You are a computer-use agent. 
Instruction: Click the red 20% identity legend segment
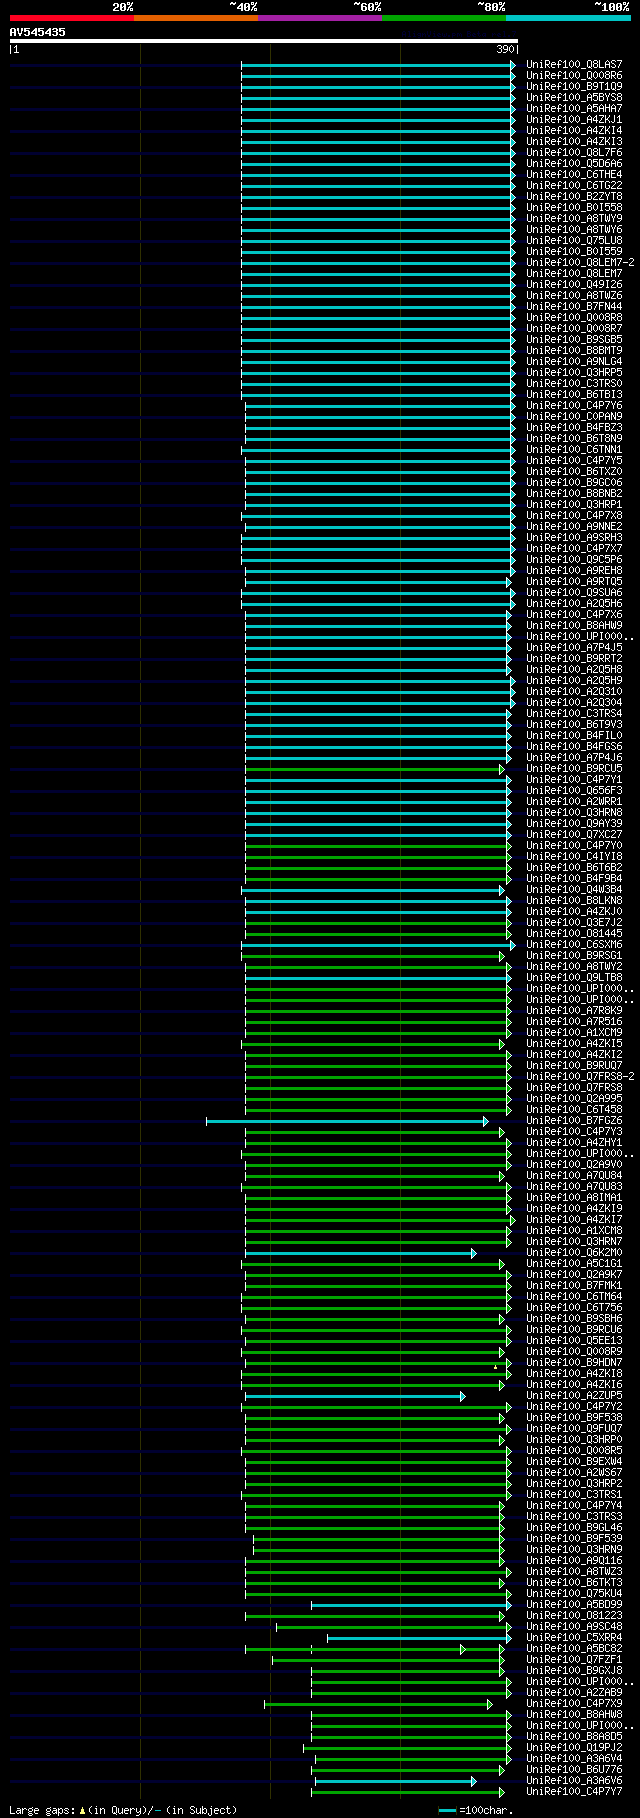tap(72, 18)
